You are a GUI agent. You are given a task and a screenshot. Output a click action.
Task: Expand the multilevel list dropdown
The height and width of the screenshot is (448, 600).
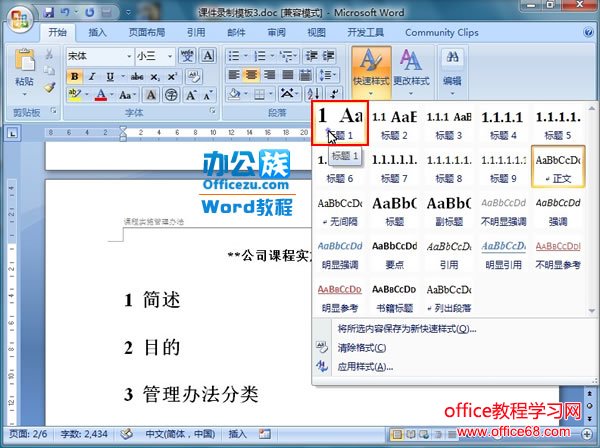tap(296, 56)
